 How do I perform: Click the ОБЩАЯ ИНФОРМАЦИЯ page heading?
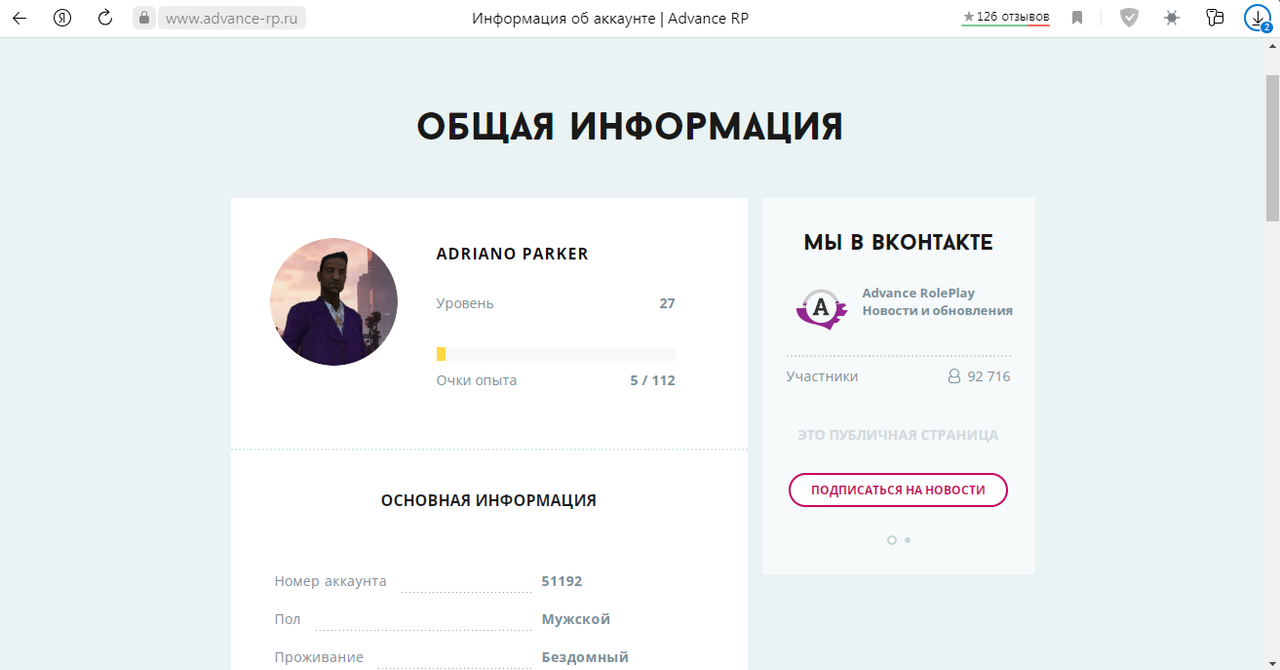[630, 127]
